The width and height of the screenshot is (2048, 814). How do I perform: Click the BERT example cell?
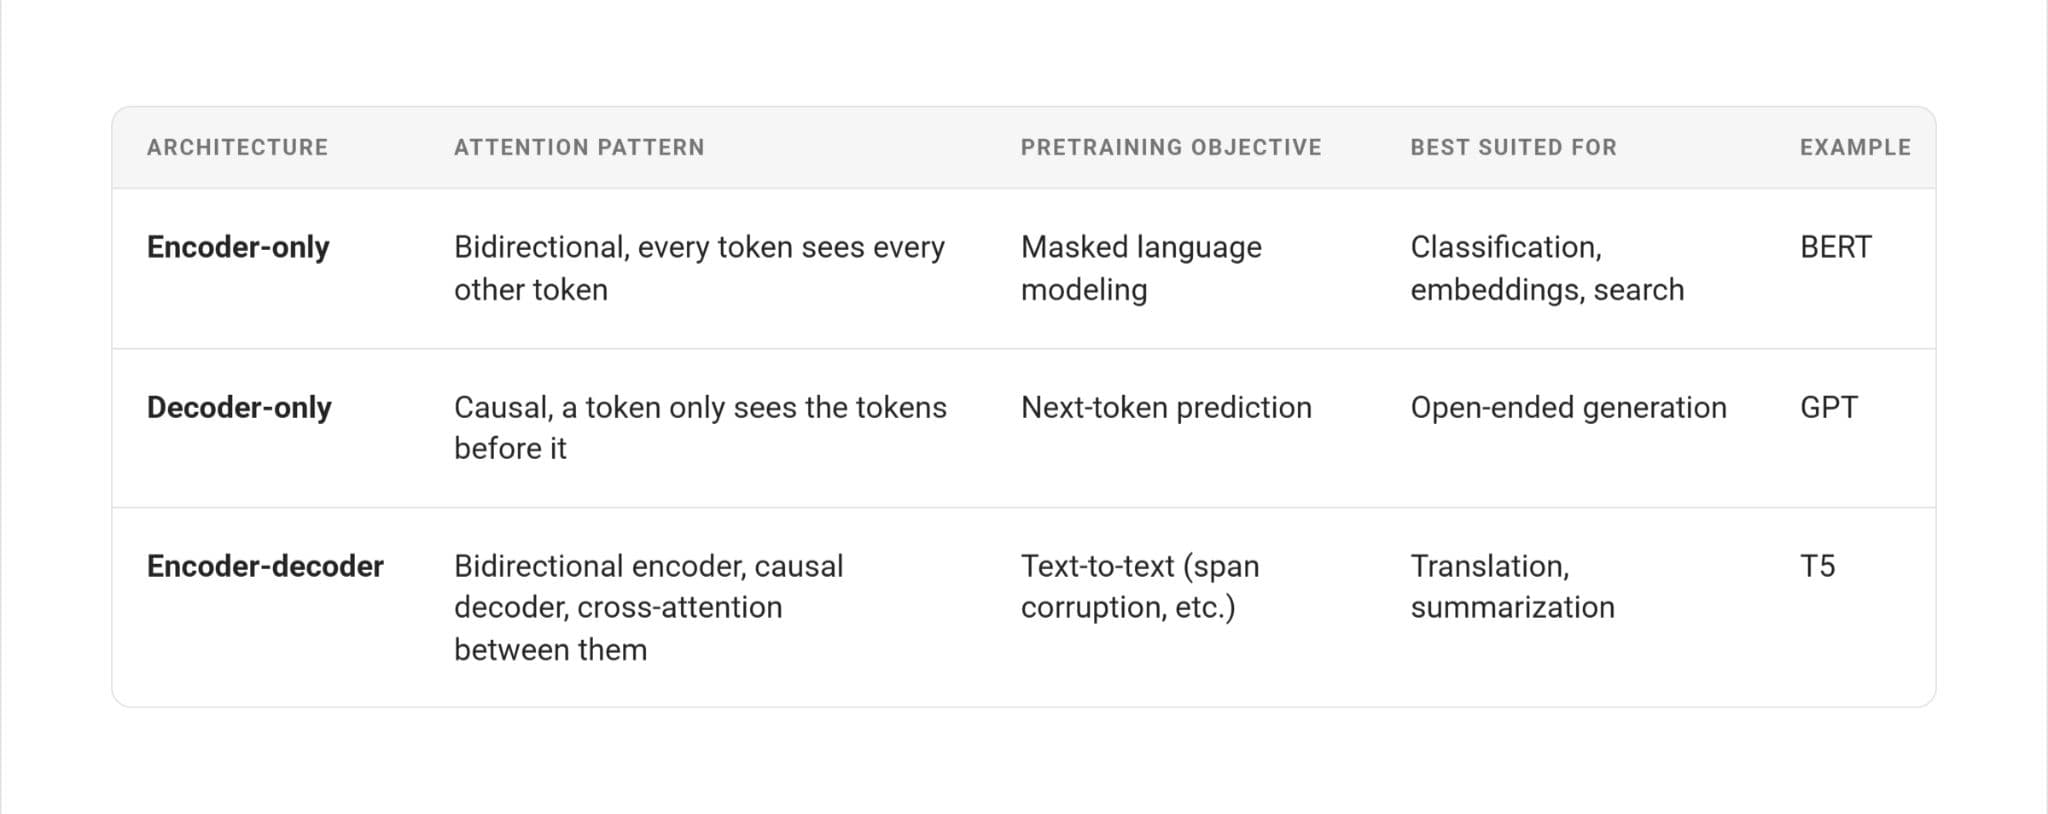click(x=1836, y=247)
